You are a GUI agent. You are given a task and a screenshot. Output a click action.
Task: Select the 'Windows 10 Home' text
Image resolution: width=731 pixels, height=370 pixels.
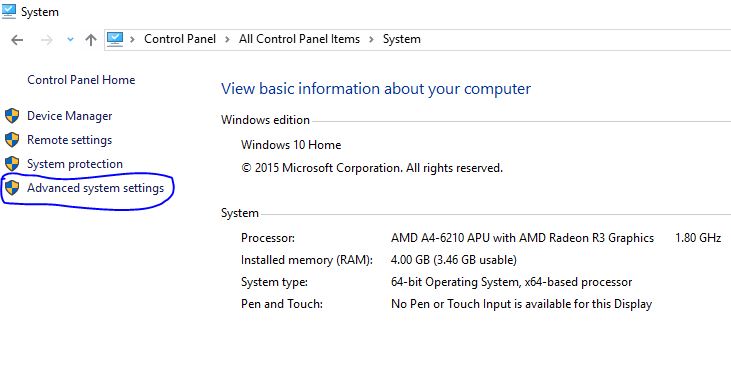[291, 145]
